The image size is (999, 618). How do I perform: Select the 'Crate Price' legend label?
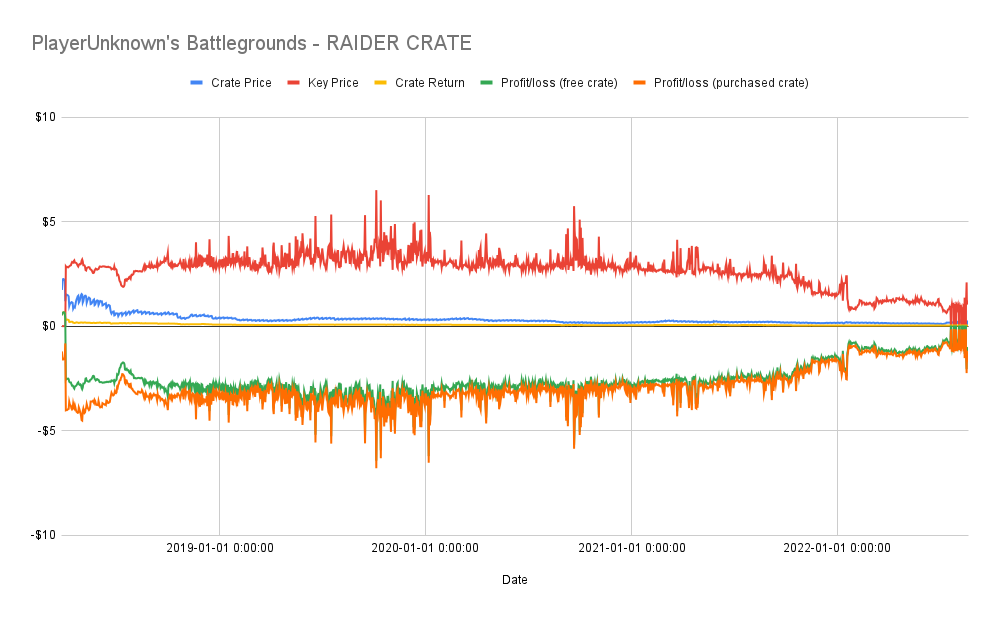point(241,83)
